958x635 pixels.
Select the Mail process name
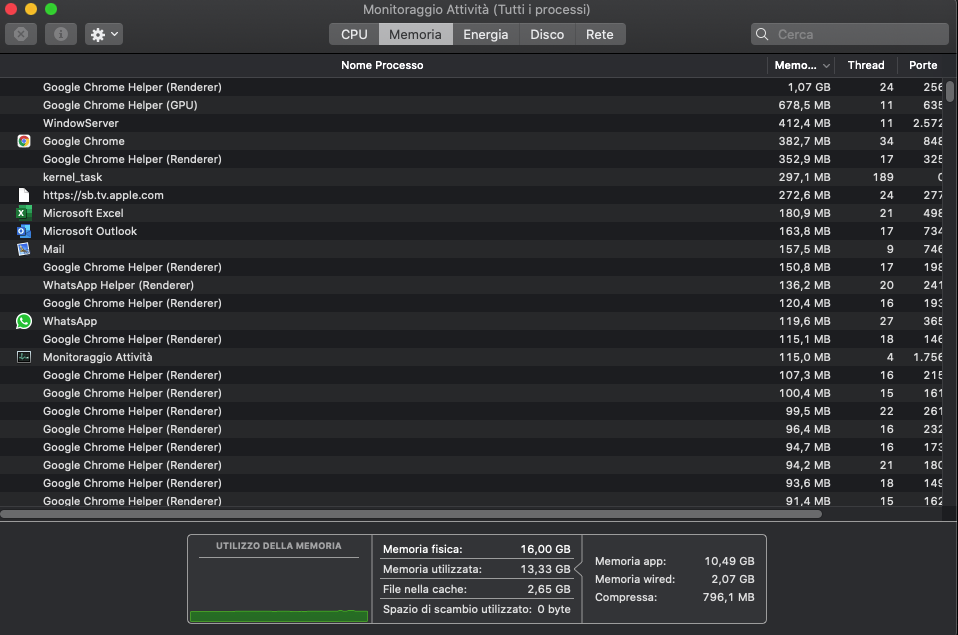click(54, 249)
